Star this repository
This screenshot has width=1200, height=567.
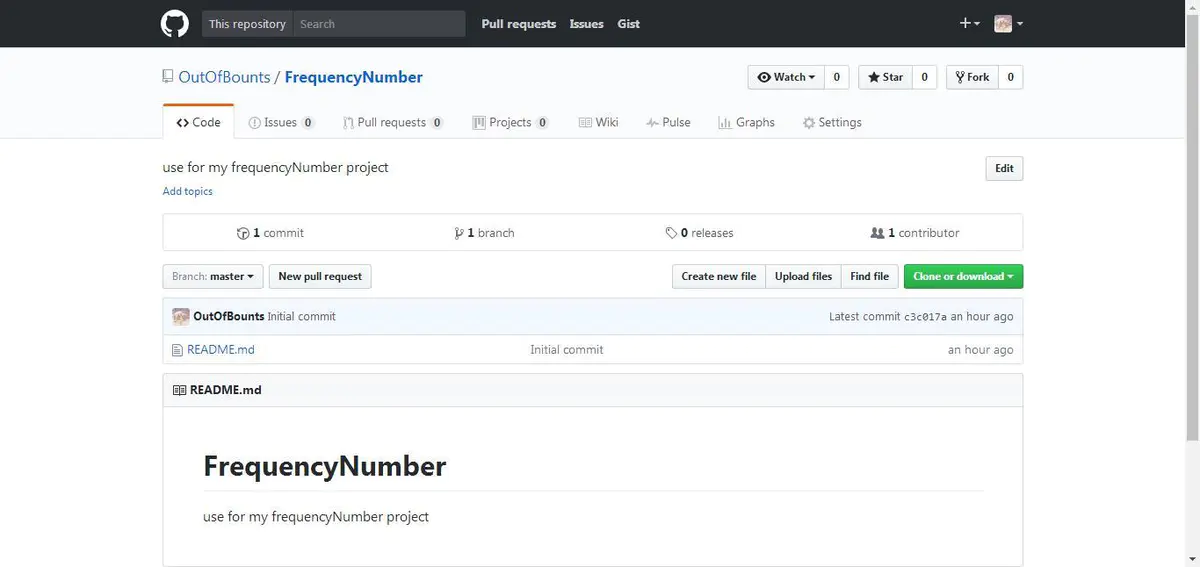[885, 77]
